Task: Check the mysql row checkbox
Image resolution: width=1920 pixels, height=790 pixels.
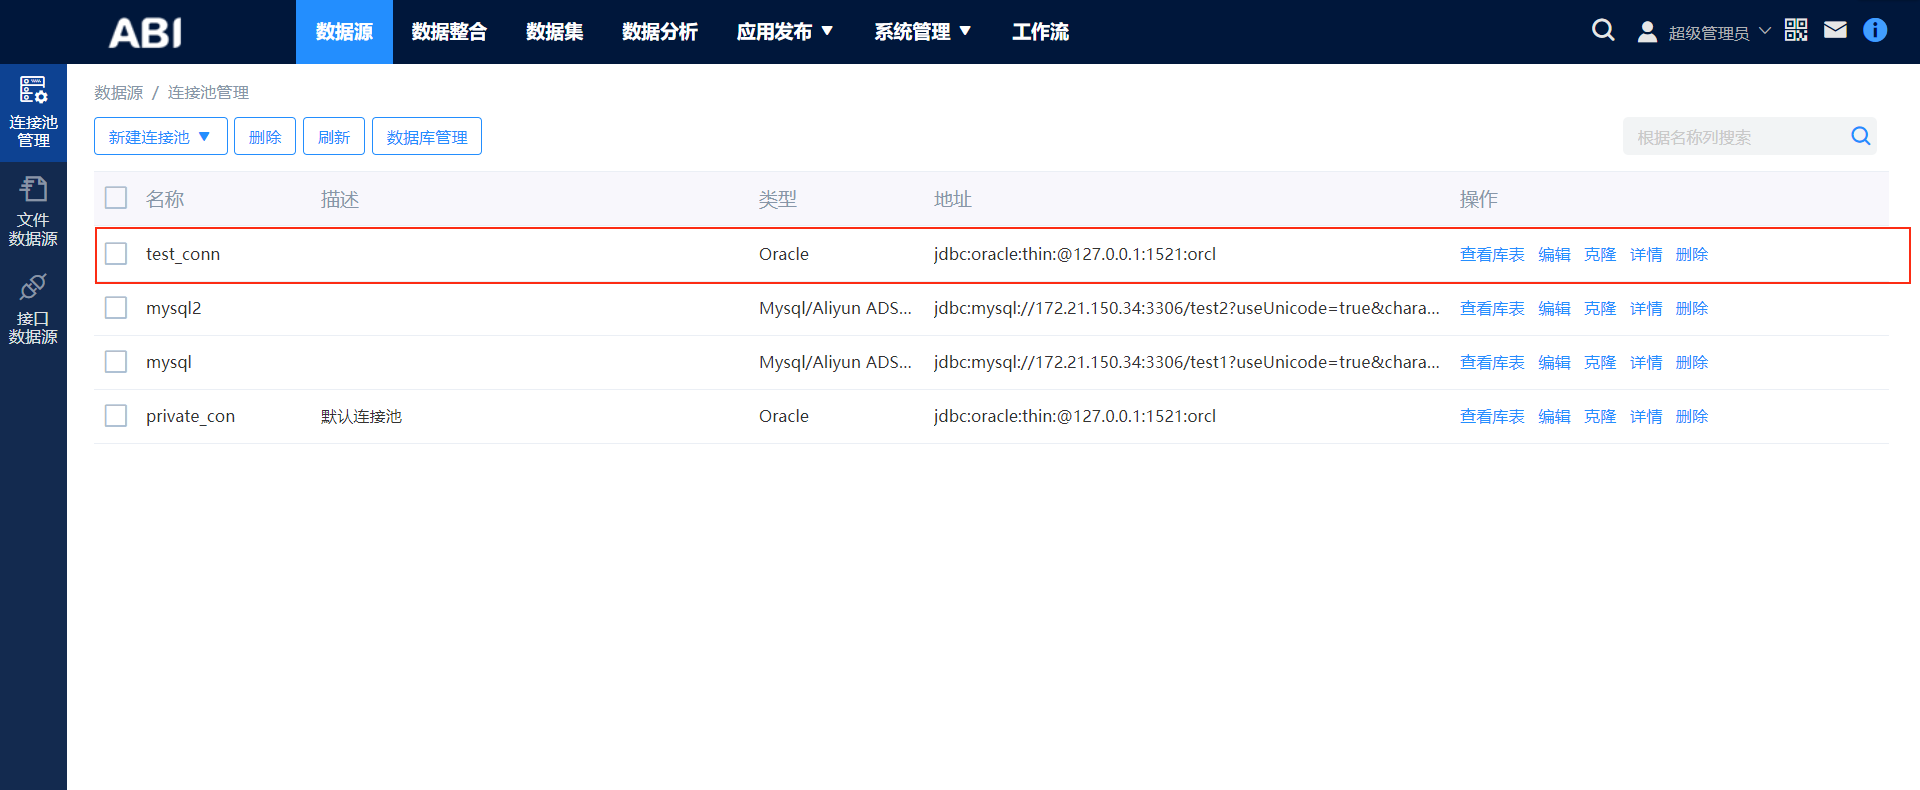Action: pos(116,362)
